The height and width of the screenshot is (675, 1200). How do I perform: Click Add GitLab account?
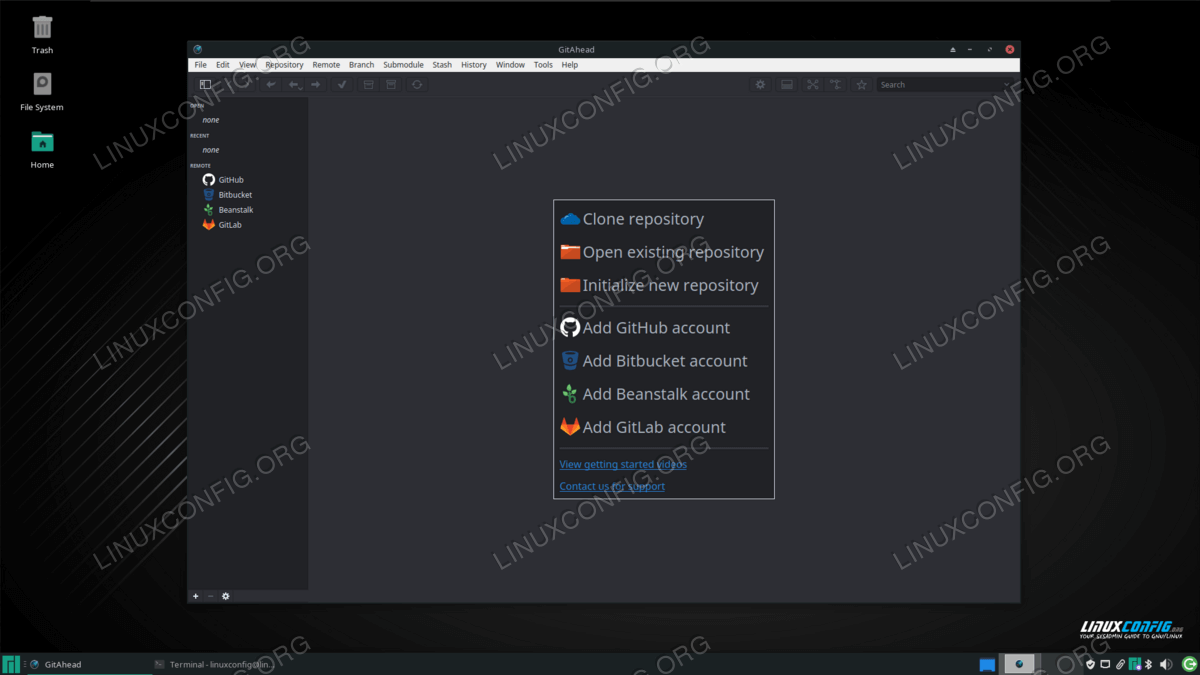click(643, 427)
